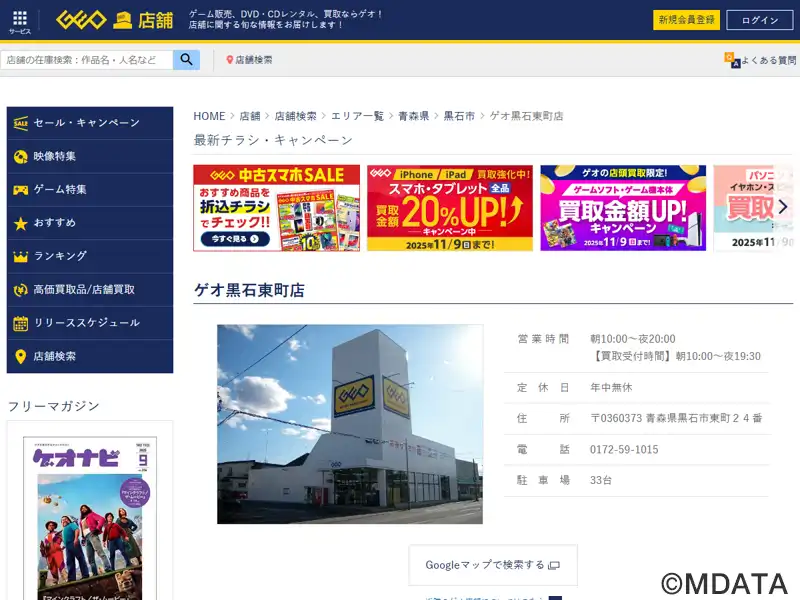Click the external link icon on Google map button

tap(554, 565)
